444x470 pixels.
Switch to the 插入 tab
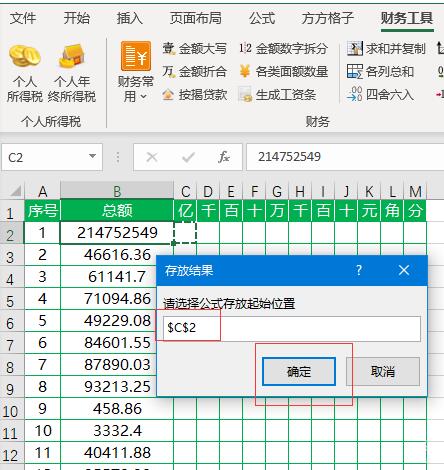[x=130, y=18]
